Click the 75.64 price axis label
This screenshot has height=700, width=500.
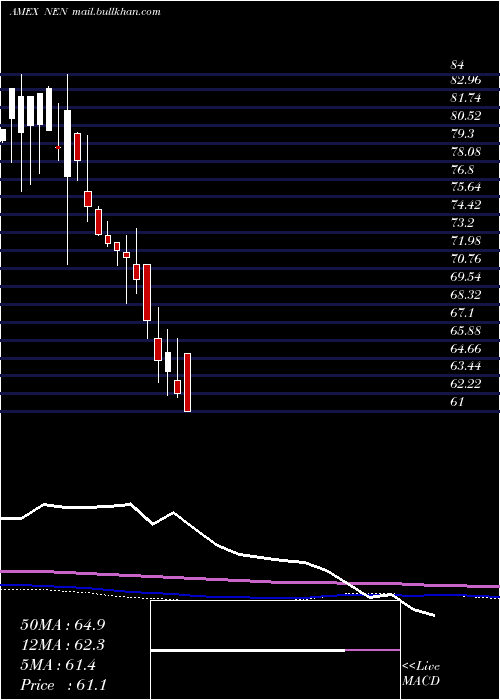[466, 187]
